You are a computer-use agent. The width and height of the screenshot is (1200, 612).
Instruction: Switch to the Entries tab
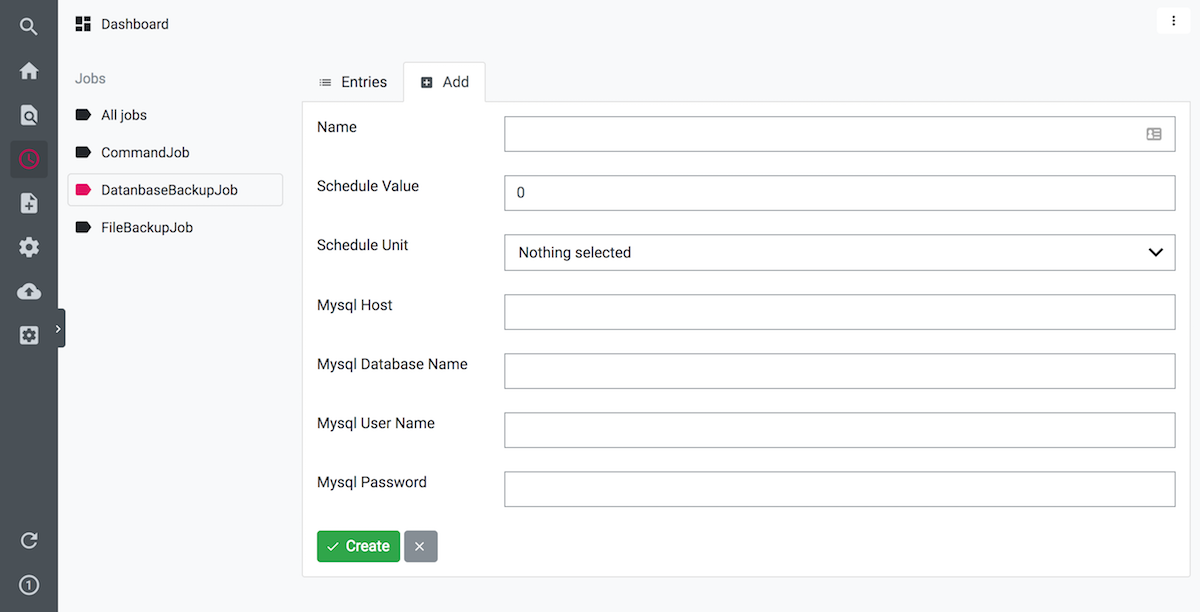[353, 82]
